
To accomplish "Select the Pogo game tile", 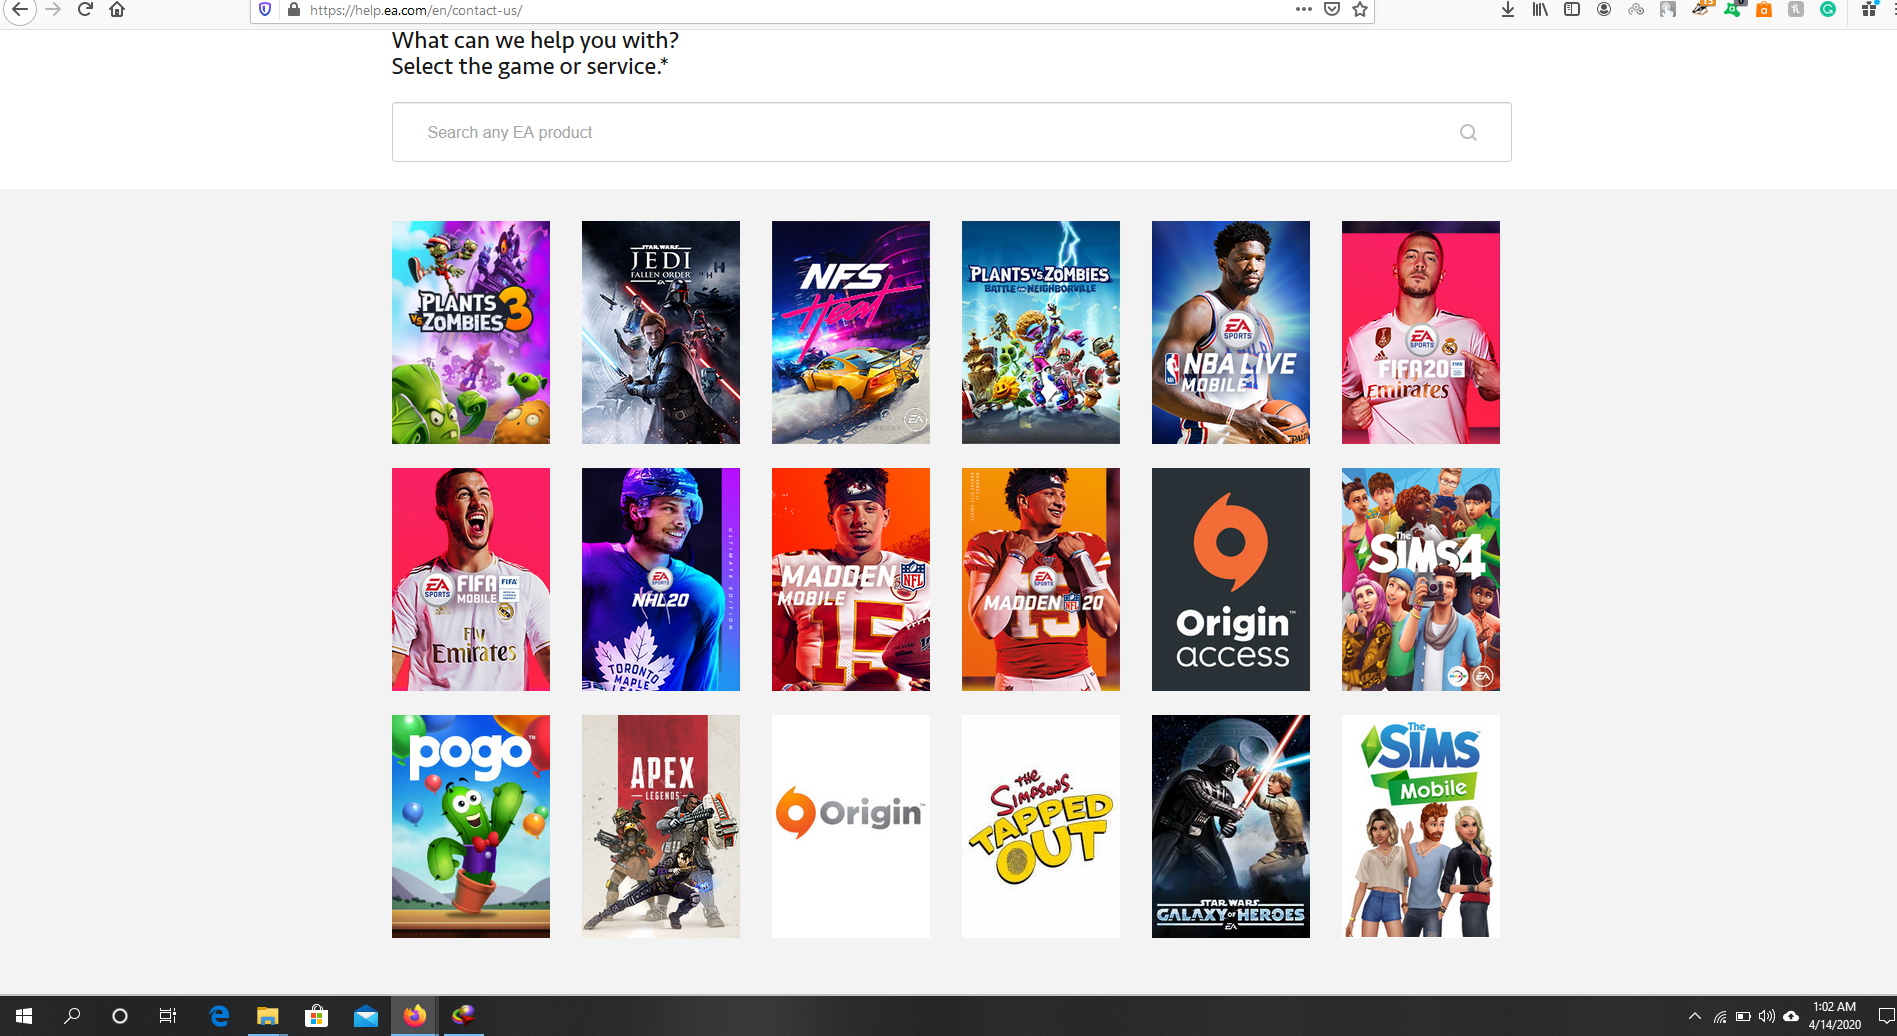I will click(471, 826).
